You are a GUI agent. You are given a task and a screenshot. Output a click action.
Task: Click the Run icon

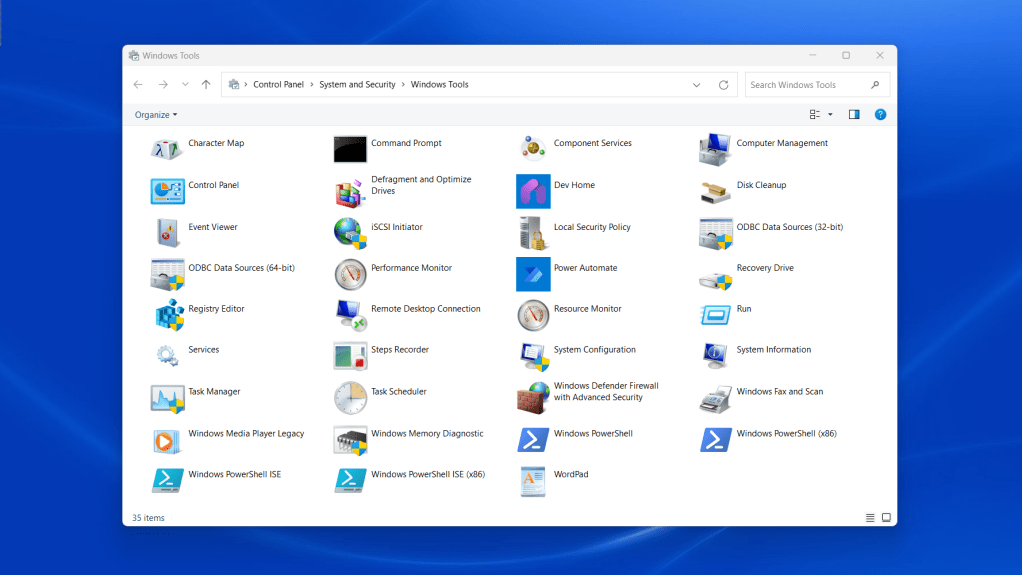[x=715, y=315]
